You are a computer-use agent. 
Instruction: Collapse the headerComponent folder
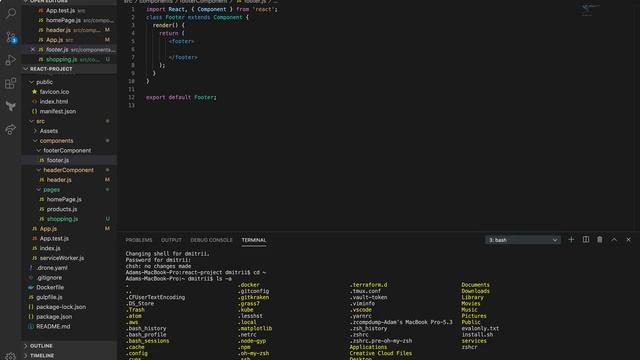click(x=69, y=170)
